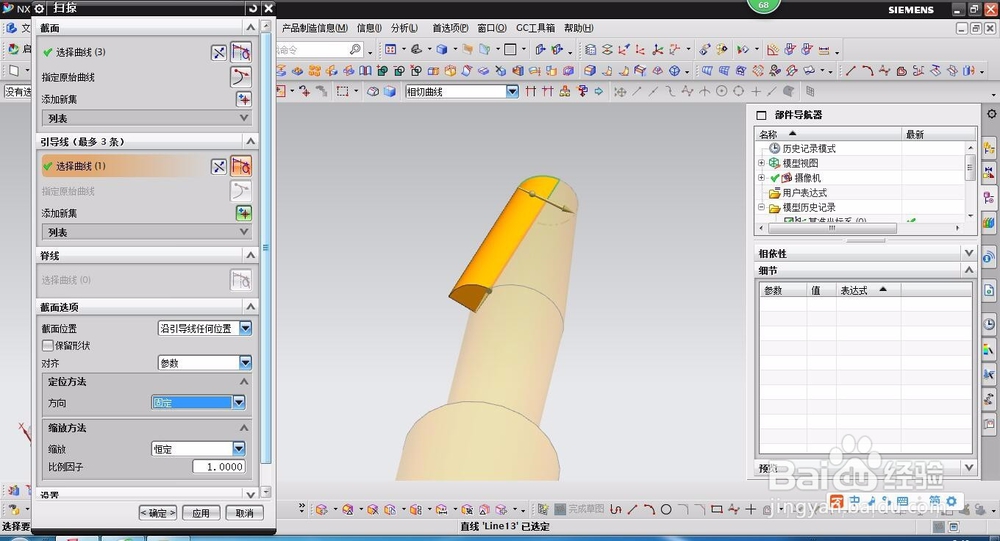1000x541 pixels.
Task: Toggle the checkmark beside 摄像机 node
Action: click(x=774, y=178)
